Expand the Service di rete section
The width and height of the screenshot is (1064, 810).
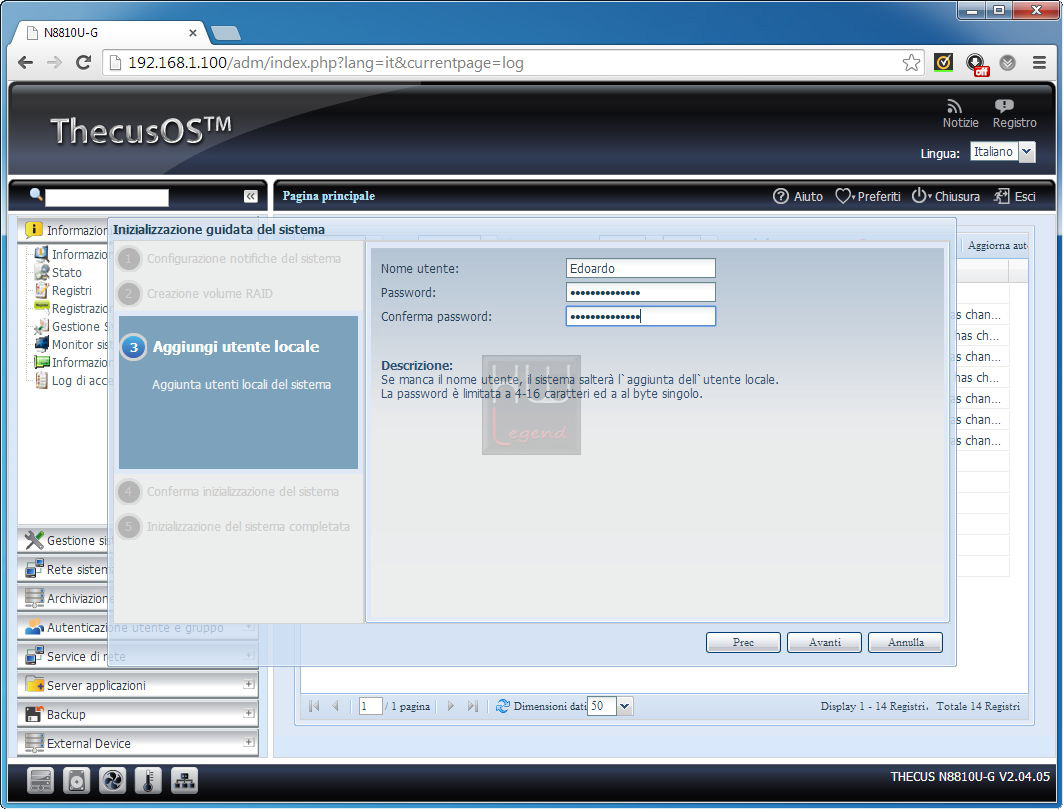(248, 655)
